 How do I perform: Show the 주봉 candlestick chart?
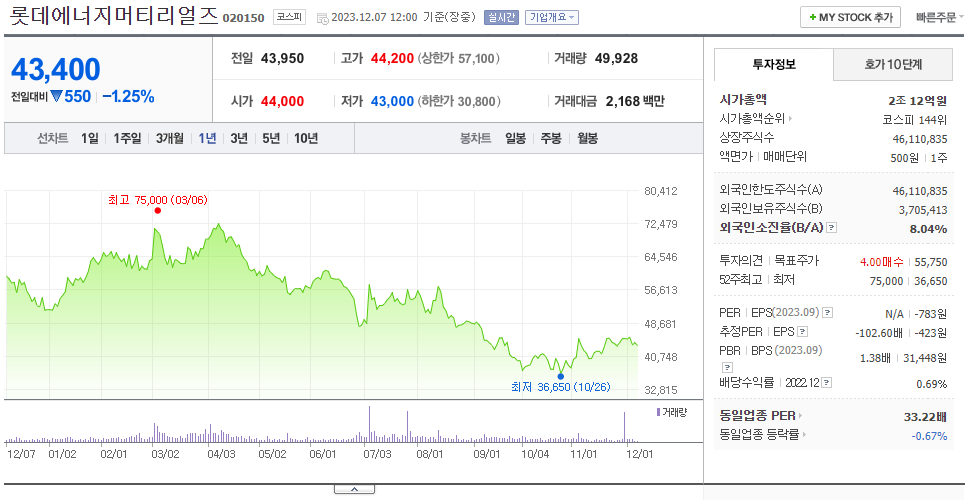click(551, 138)
